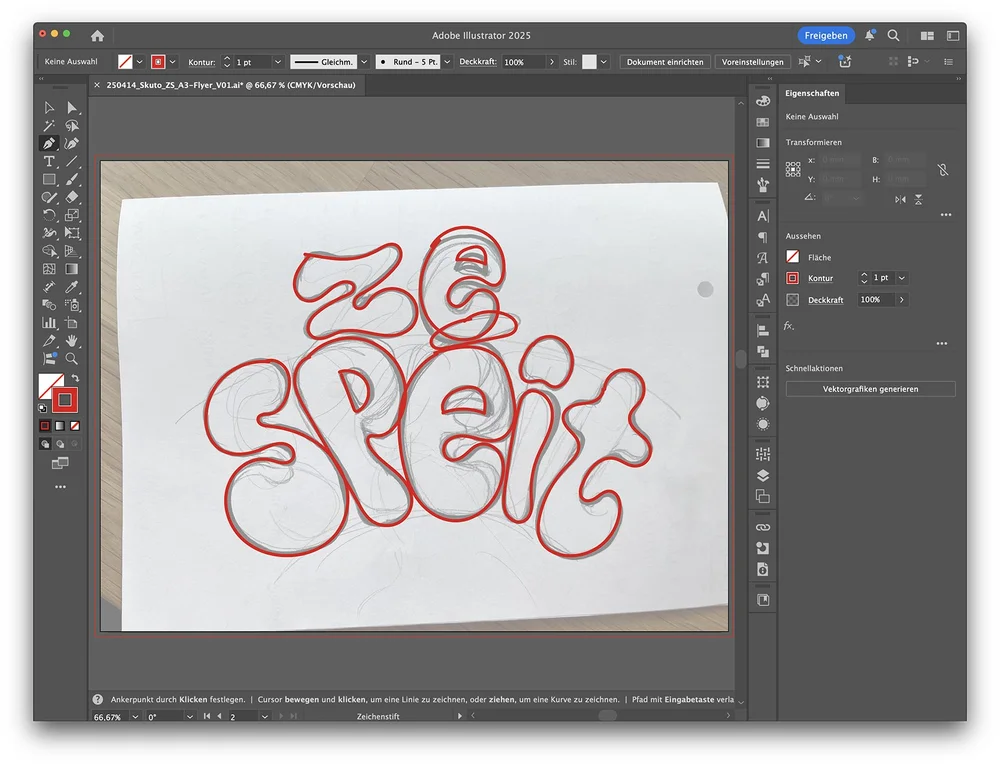Image resolution: width=1000 pixels, height=765 pixels.
Task: Open the Color palette panel icon
Action: pyautogui.click(x=763, y=101)
